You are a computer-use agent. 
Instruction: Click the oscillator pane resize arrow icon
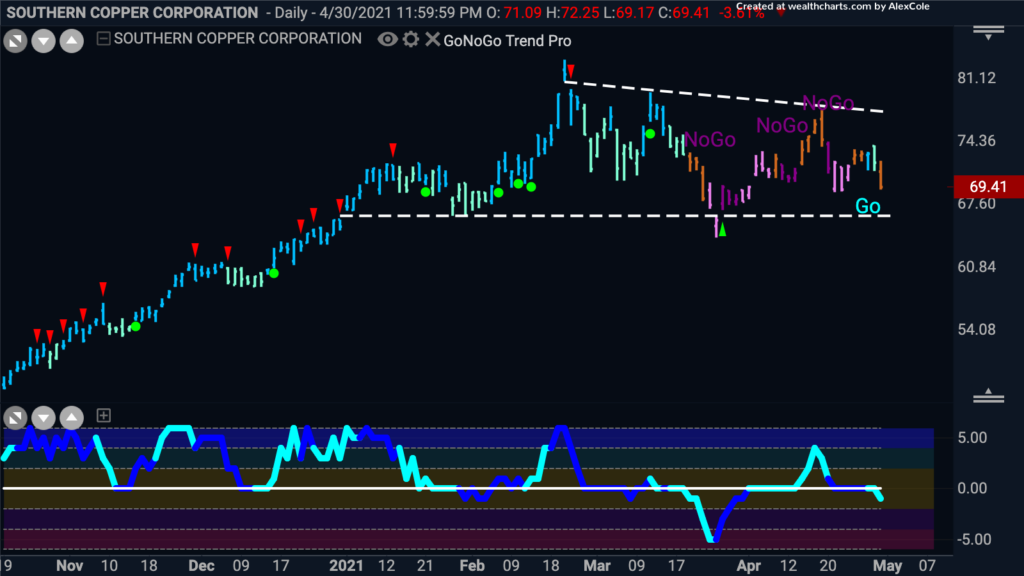(x=15, y=417)
